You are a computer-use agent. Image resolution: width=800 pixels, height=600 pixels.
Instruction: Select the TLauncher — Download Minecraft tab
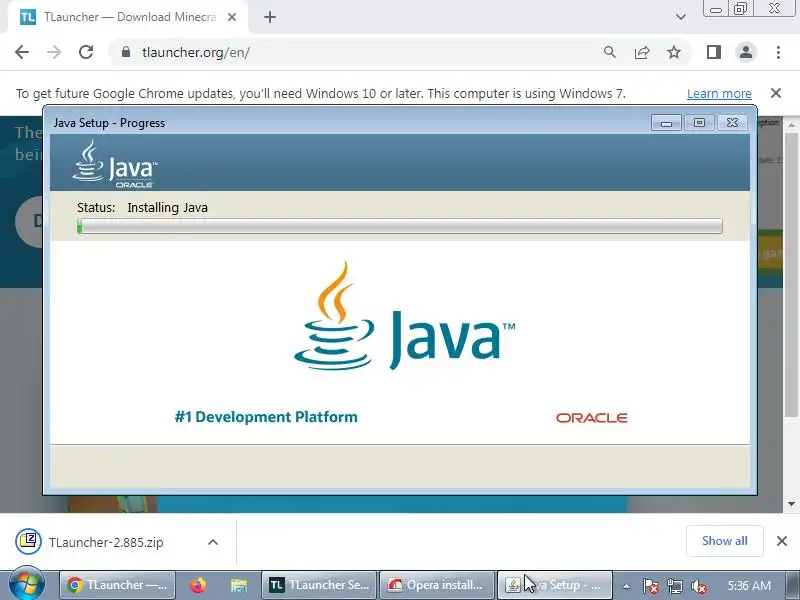pos(130,17)
